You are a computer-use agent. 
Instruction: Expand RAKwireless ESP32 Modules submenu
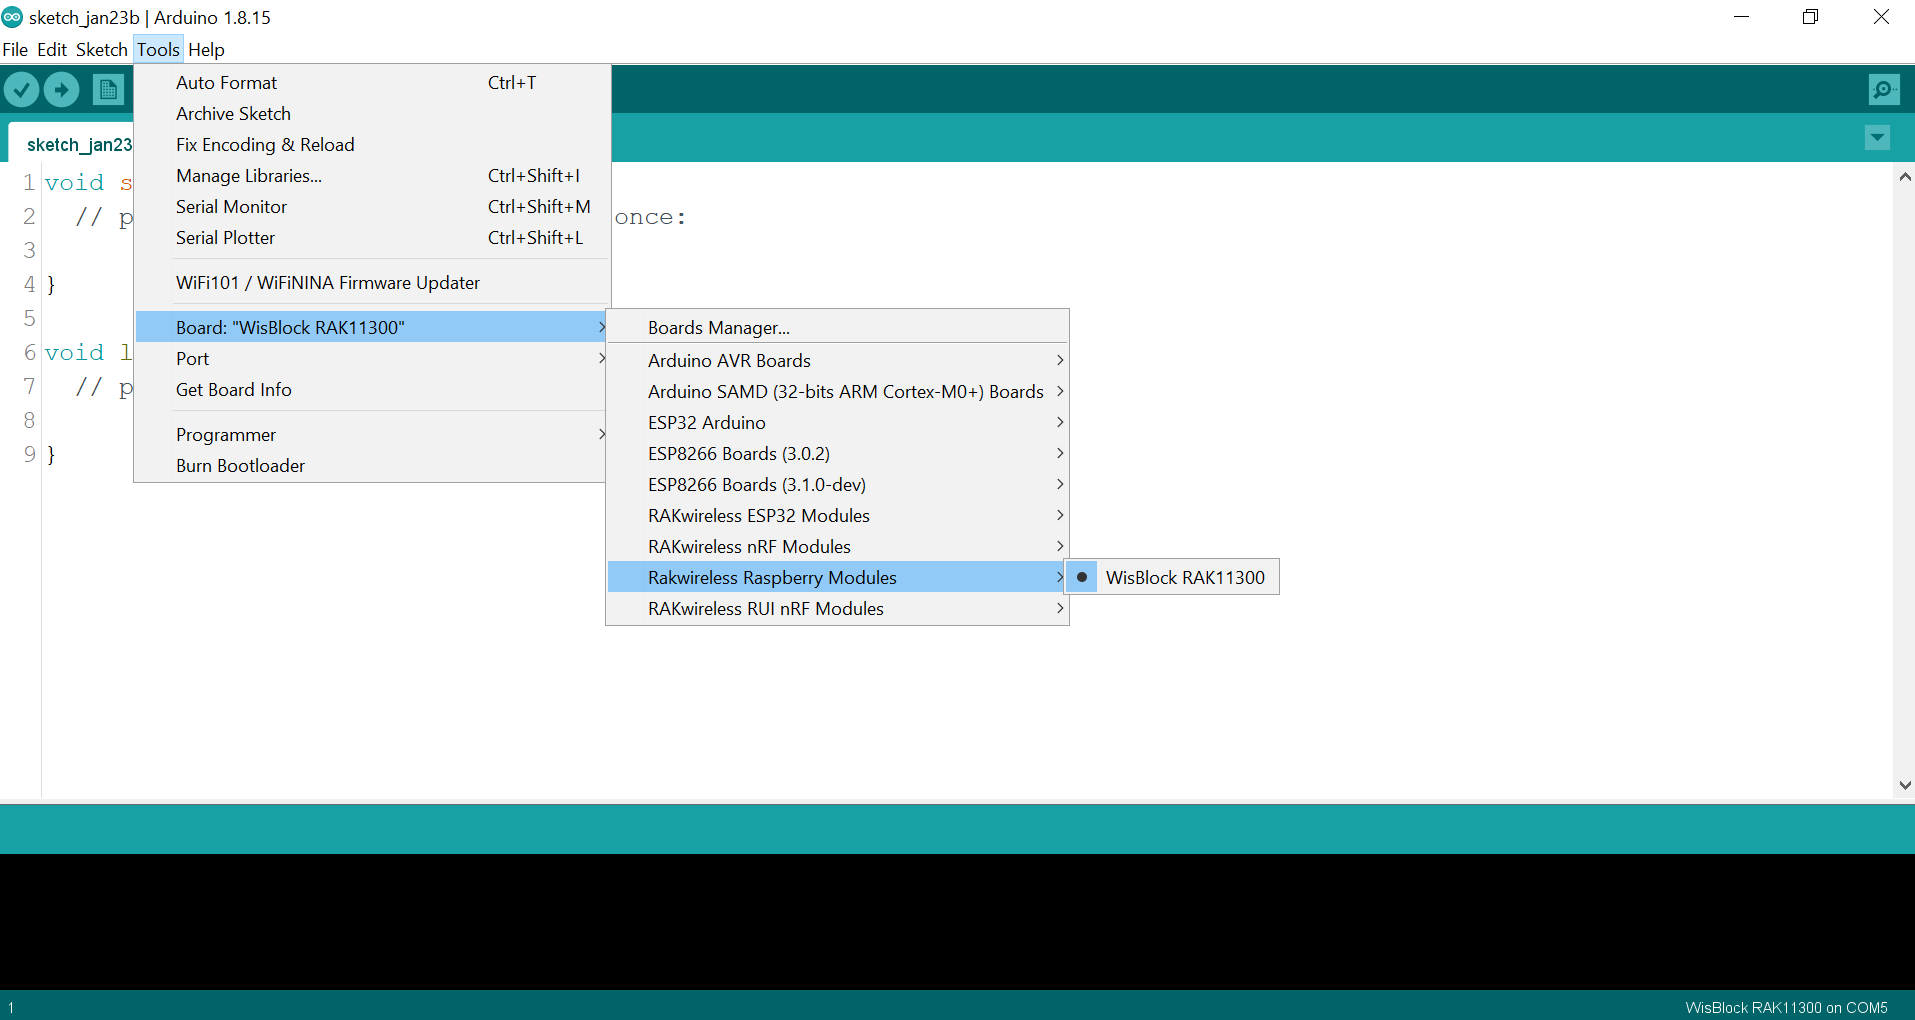[x=838, y=516]
